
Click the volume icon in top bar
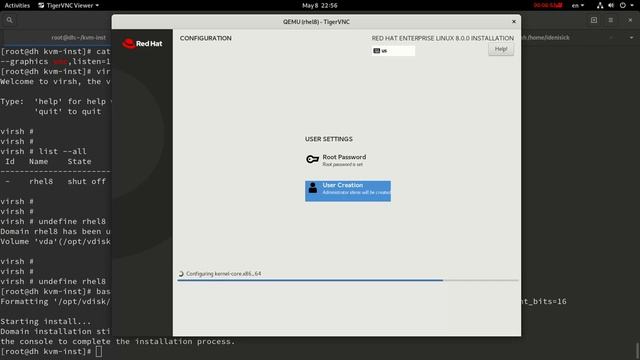[611, 5]
